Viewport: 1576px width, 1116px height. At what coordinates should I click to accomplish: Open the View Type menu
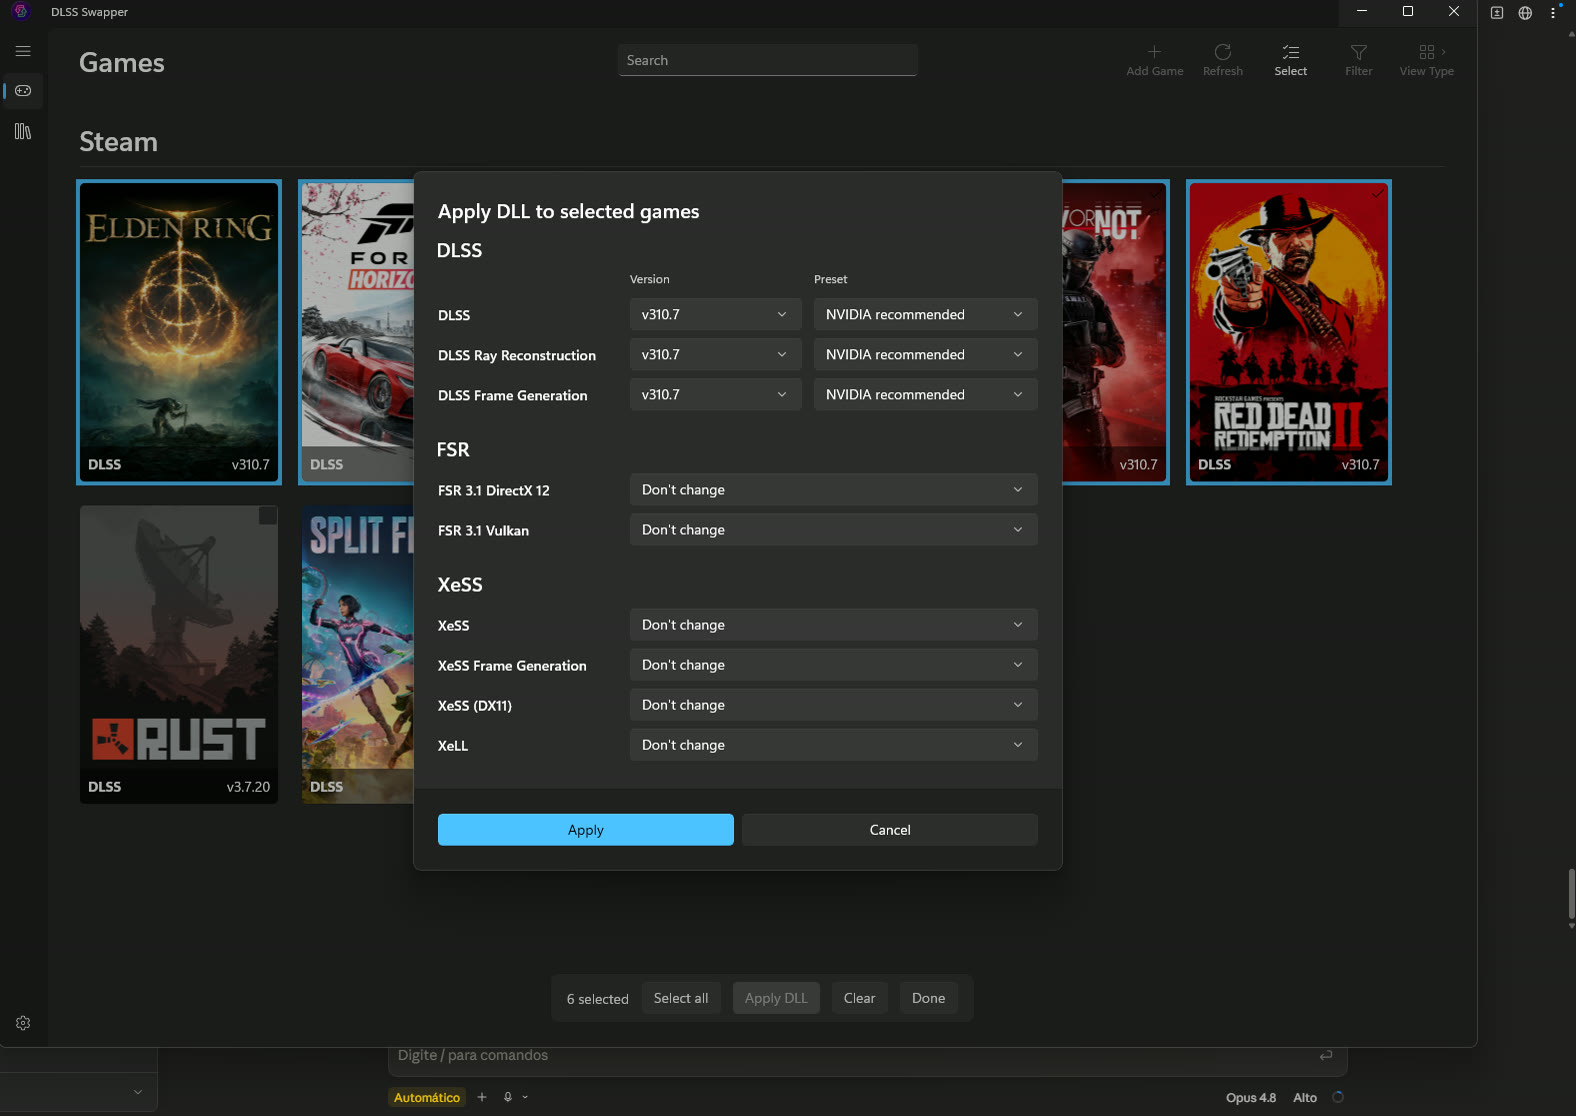click(x=1426, y=60)
